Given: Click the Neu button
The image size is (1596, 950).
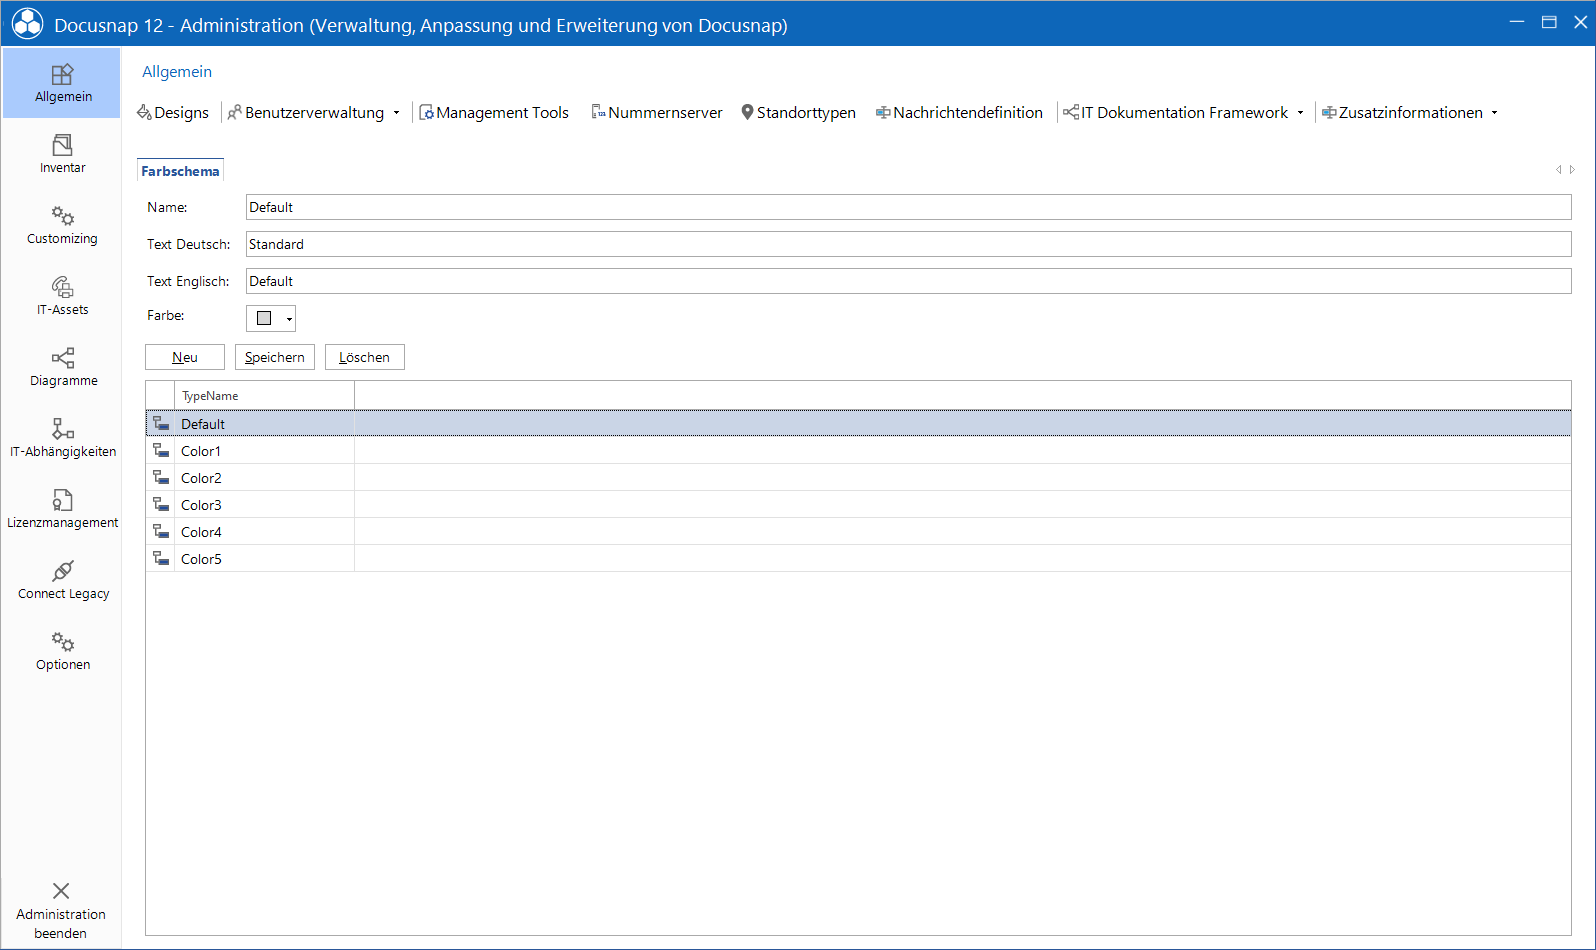Looking at the screenshot, I should (x=185, y=357).
